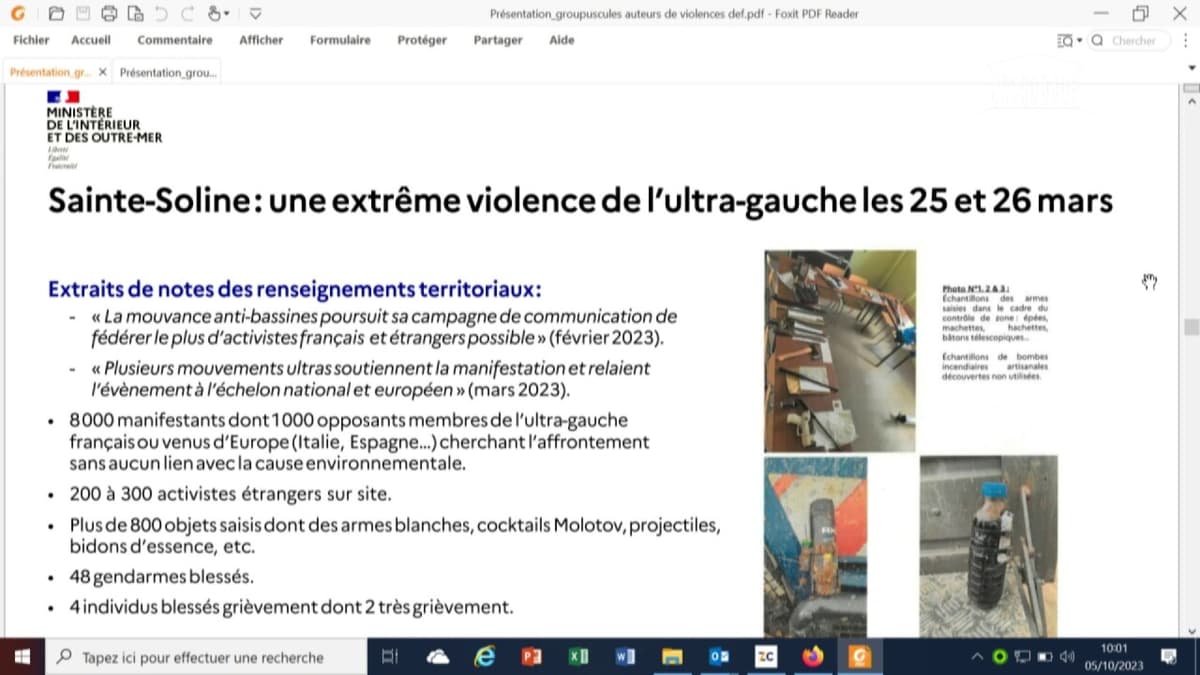Click the Redo arrow icon

(x=188, y=14)
